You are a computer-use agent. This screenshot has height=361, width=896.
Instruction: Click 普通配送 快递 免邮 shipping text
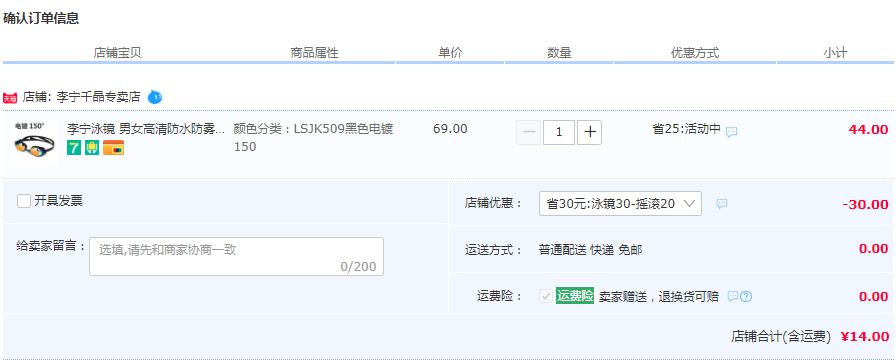(x=590, y=250)
